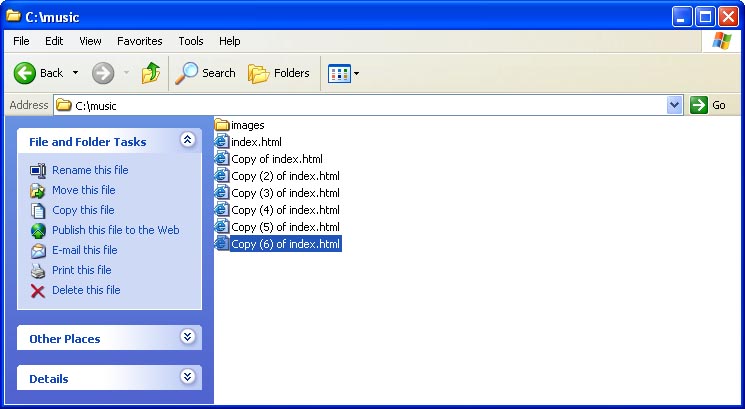Click the E-mail envelope icon
The width and height of the screenshot is (745, 409).
point(38,250)
